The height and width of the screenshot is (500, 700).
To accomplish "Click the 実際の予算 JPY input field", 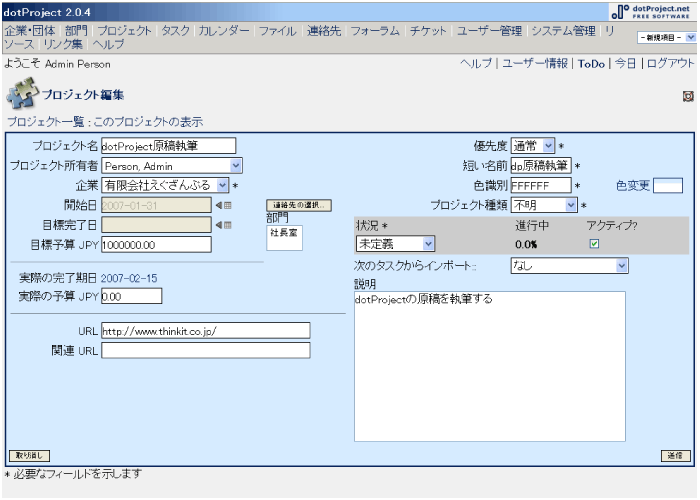I will pyautogui.click(x=131, y=296).
